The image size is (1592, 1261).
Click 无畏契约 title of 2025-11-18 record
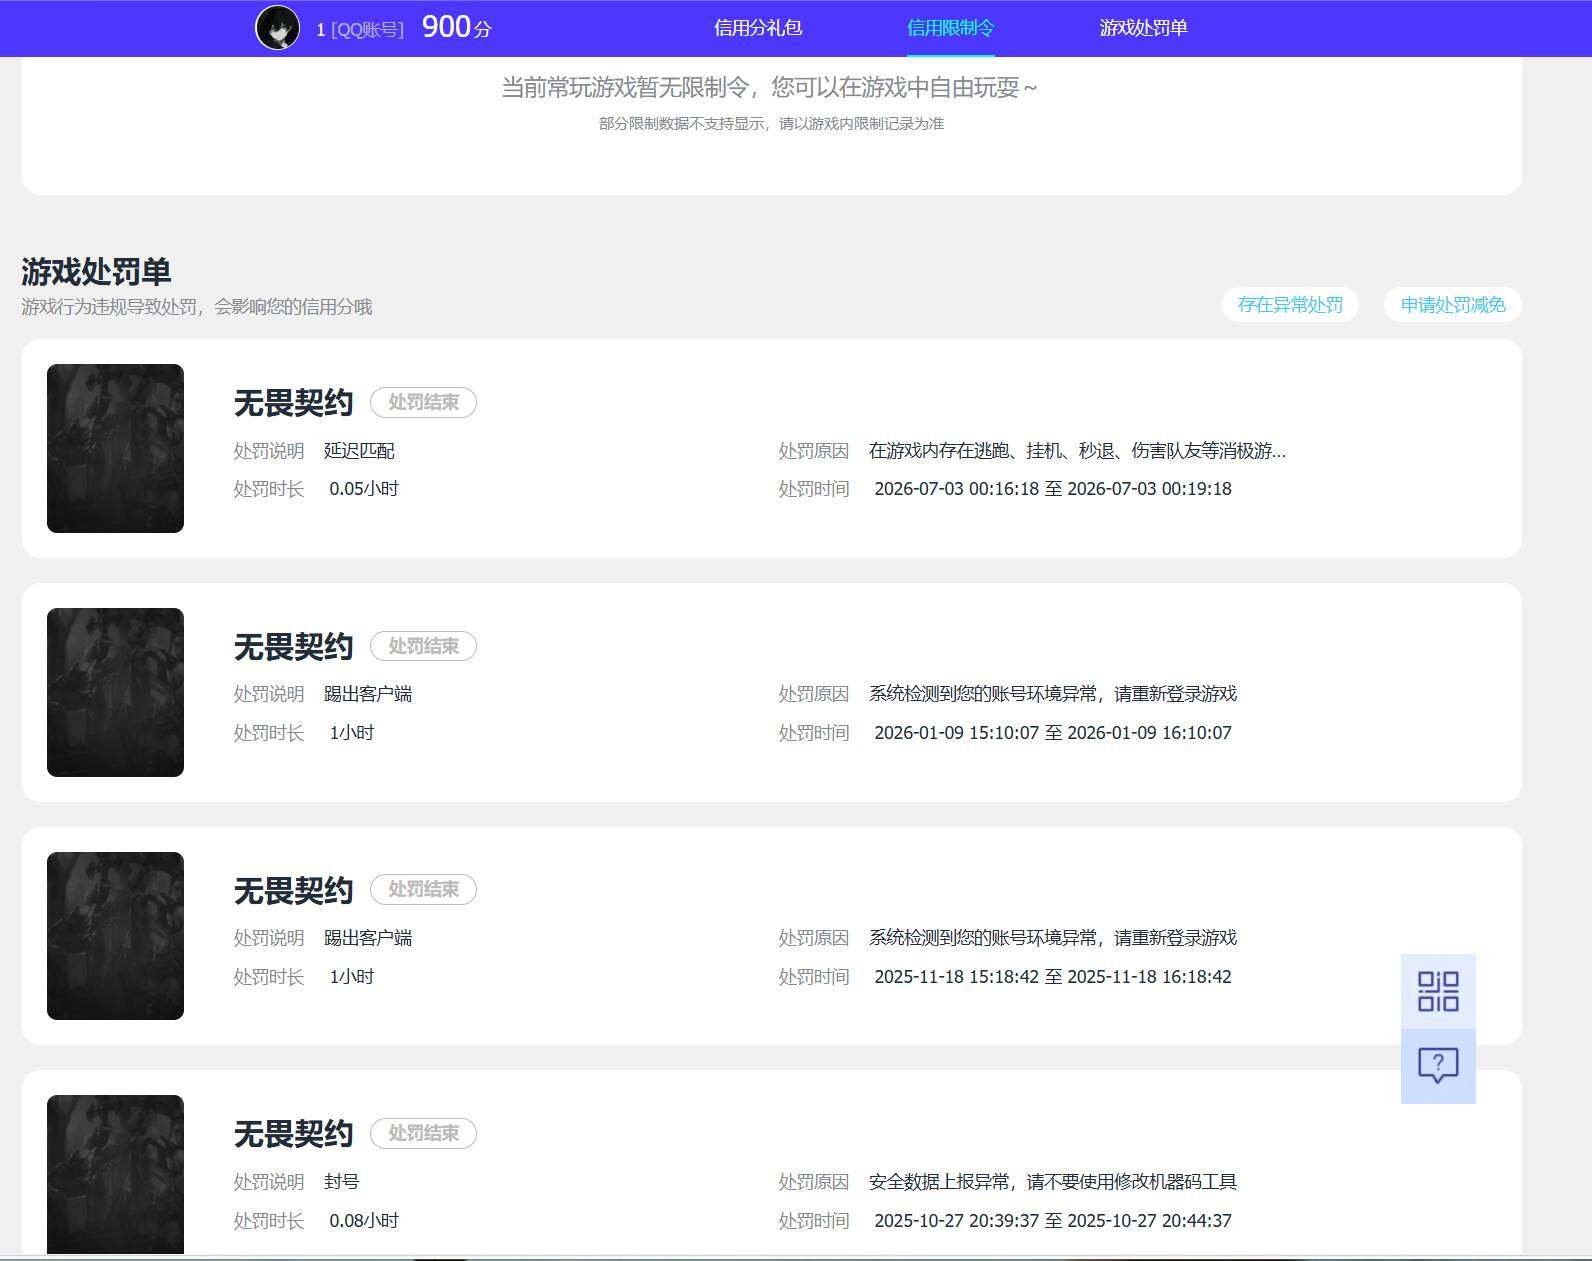[293, 891]
